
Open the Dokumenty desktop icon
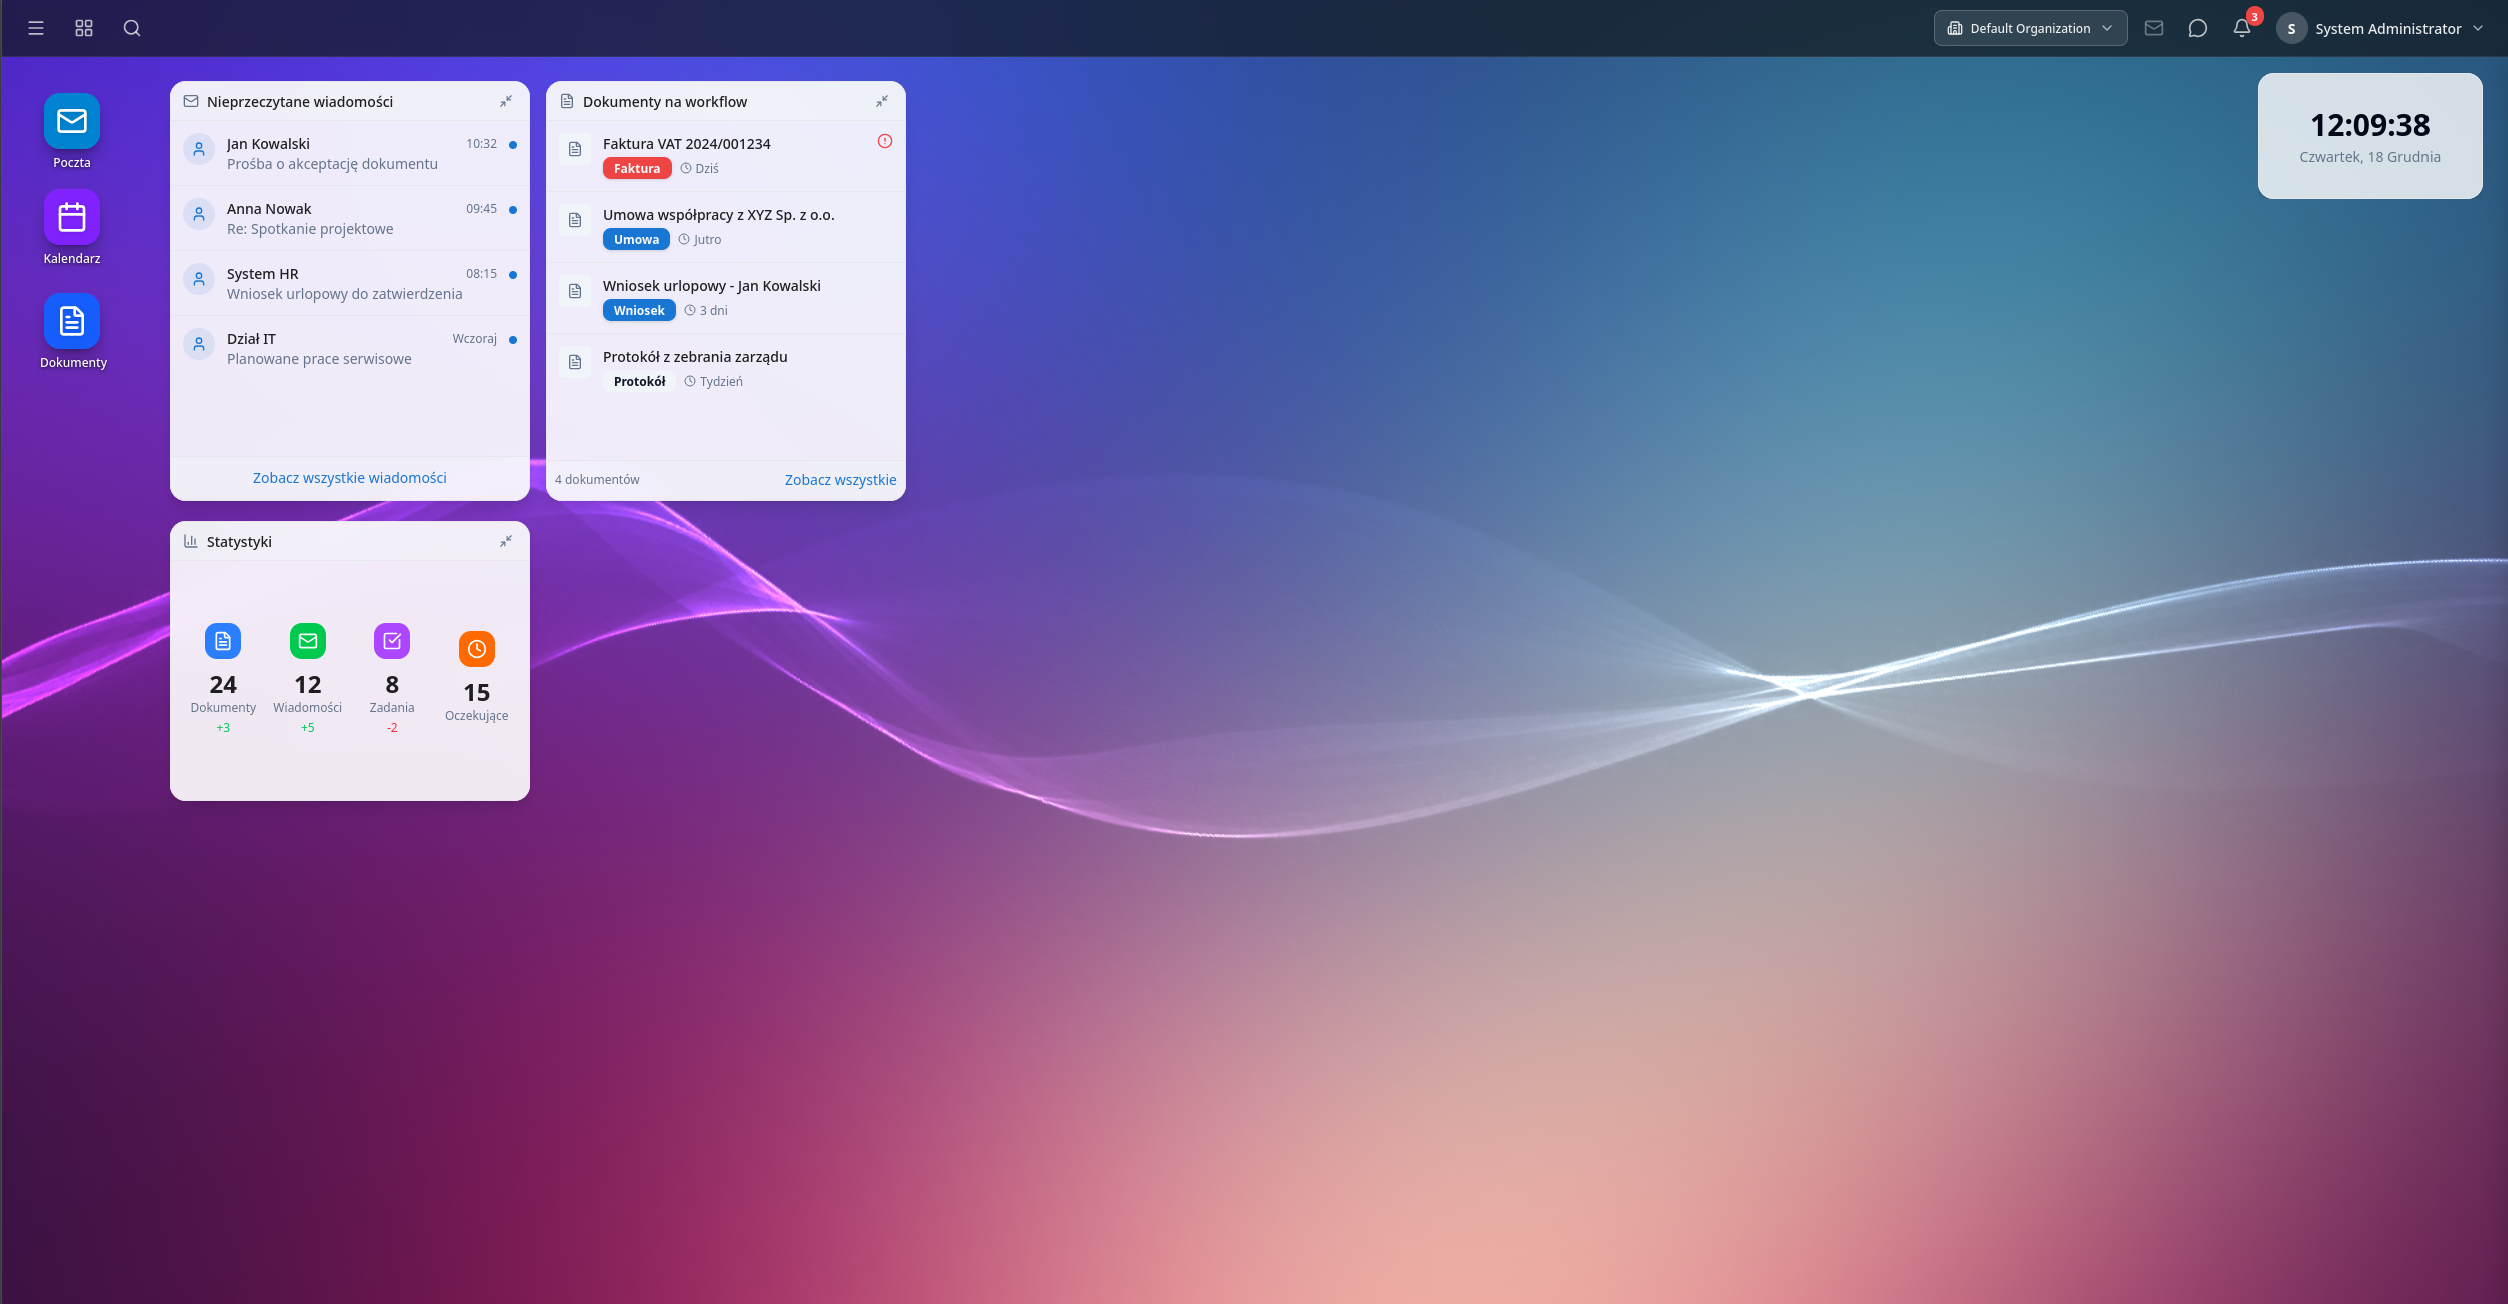71,322
